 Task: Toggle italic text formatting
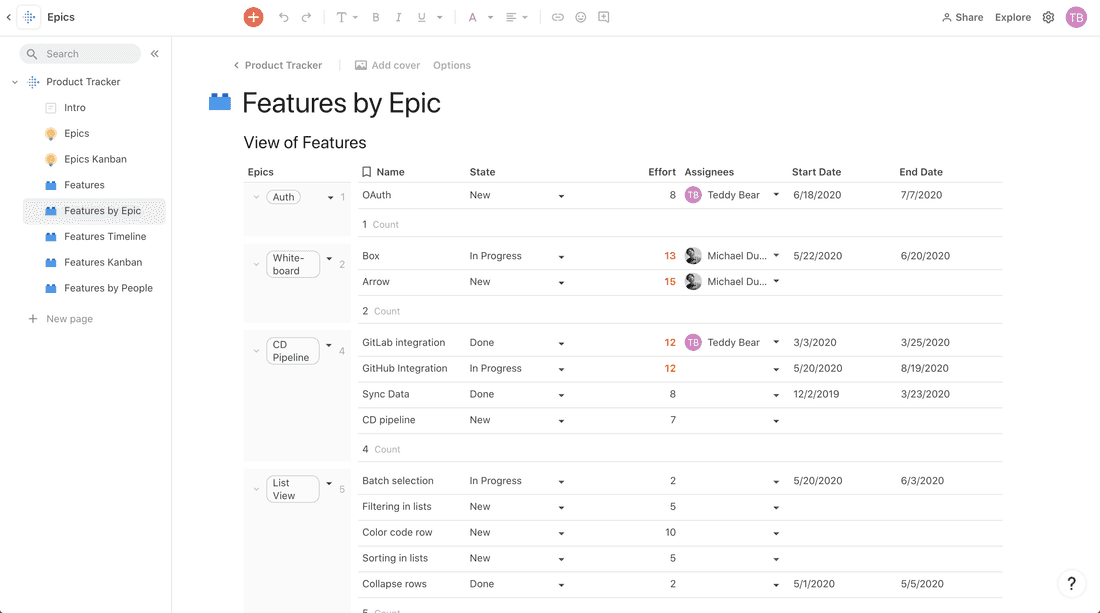click(x=398, y=17)
